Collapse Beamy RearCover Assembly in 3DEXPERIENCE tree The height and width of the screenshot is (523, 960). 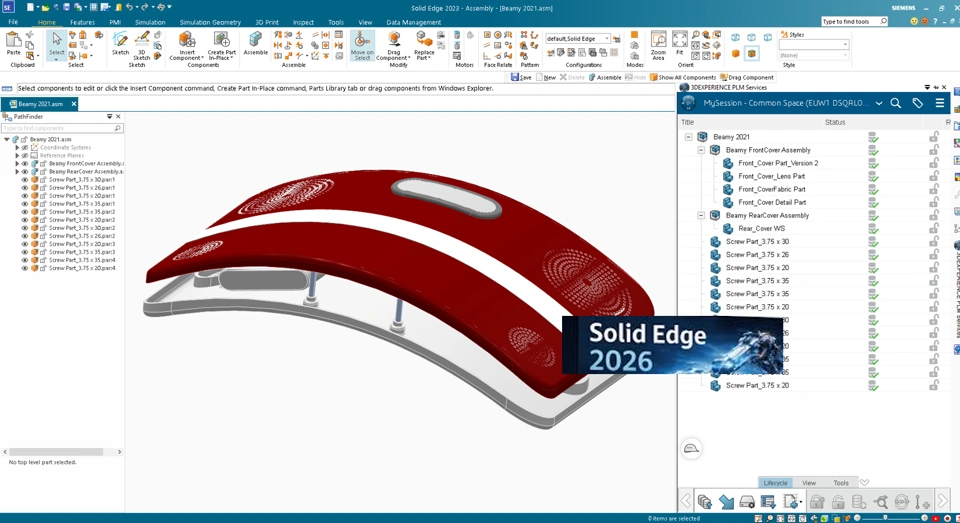[x=702, y=216]
